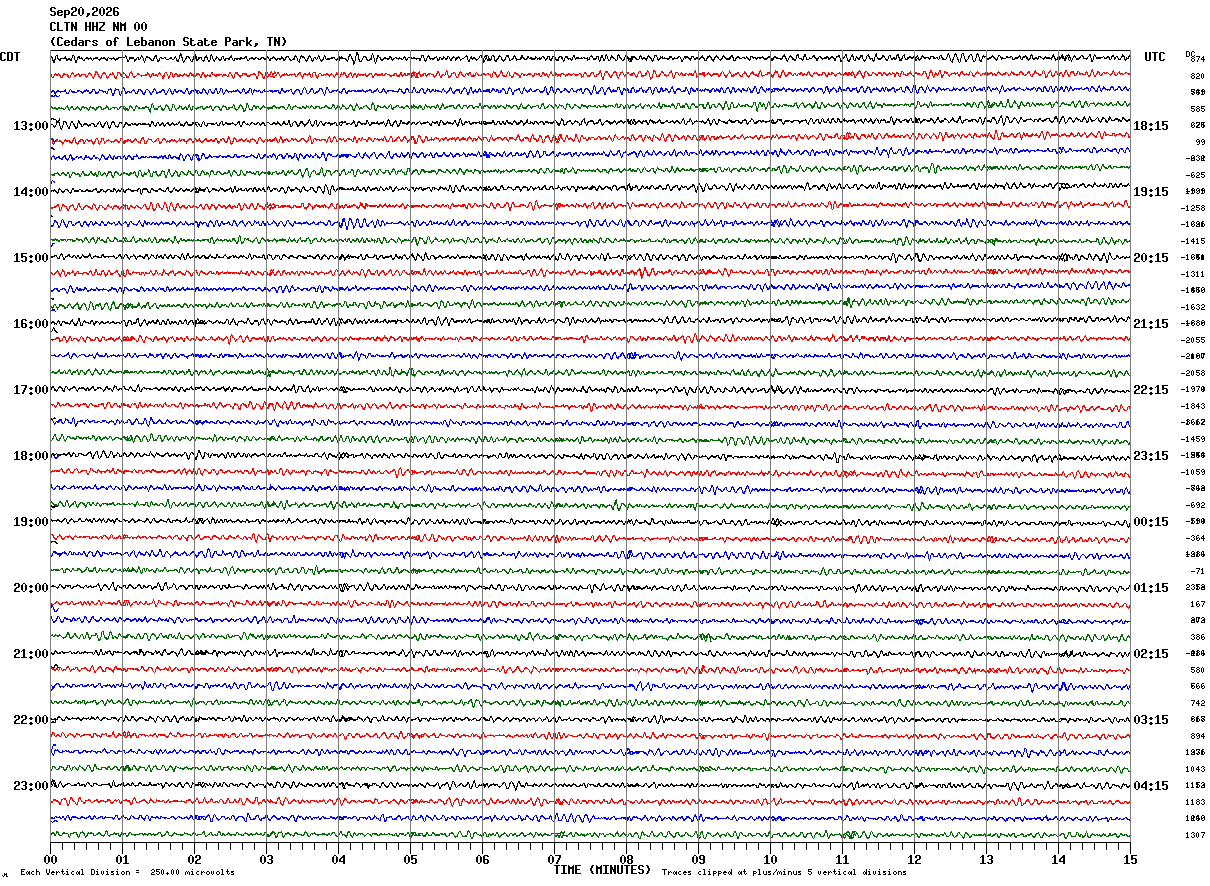Click the CDT column header
1210x886 pixels.
point(10,57)
